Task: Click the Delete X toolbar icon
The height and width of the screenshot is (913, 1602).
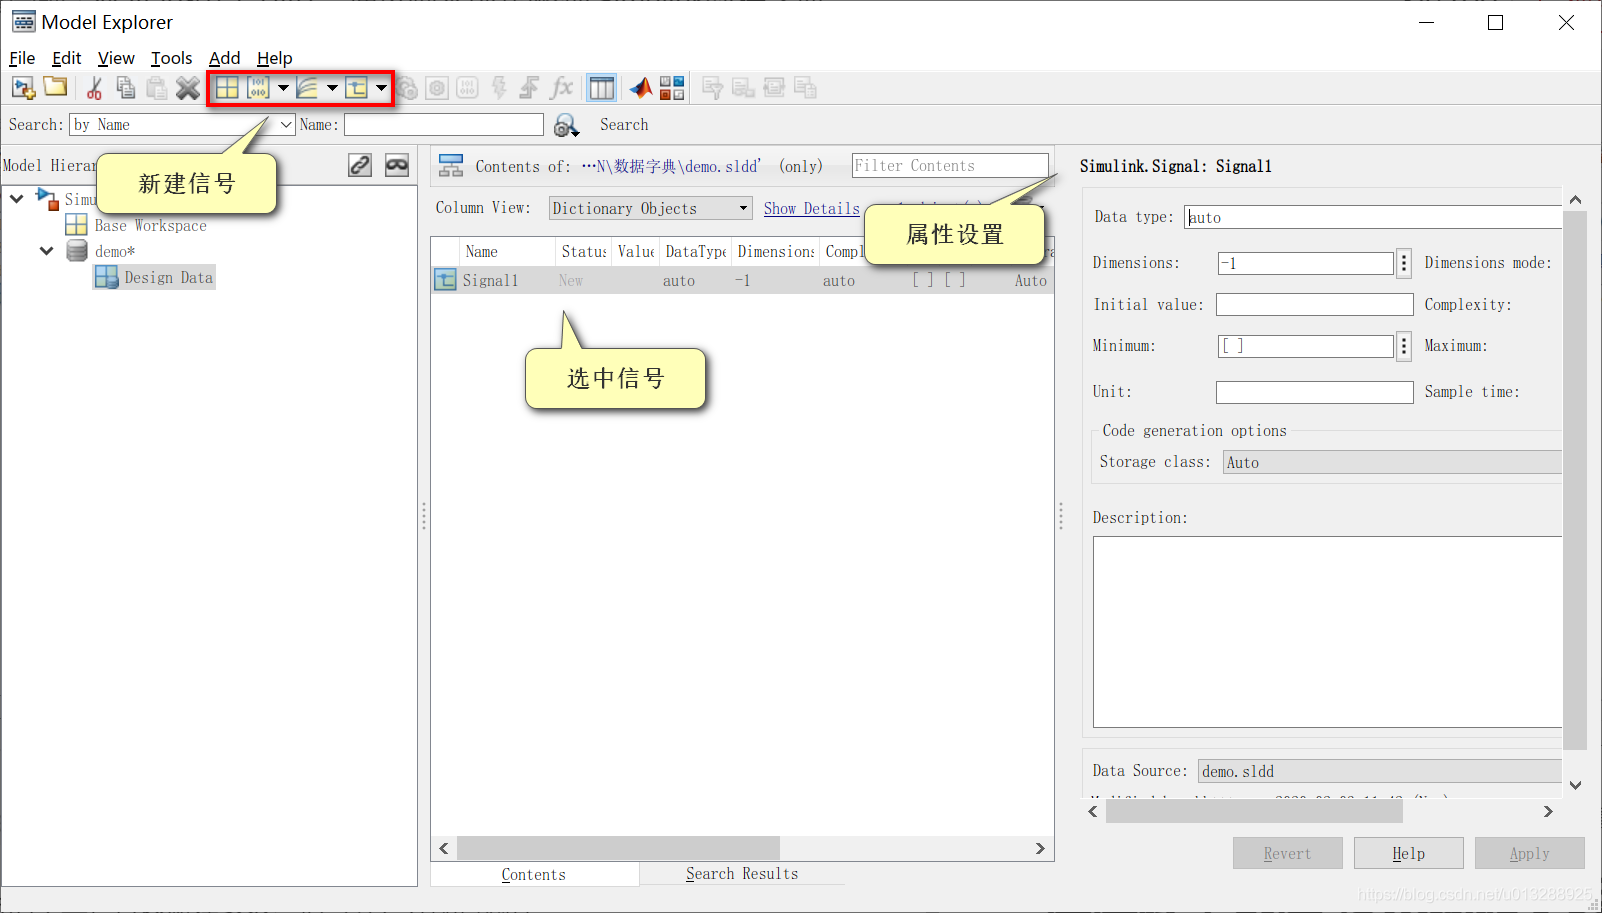Action: [188, 88]
